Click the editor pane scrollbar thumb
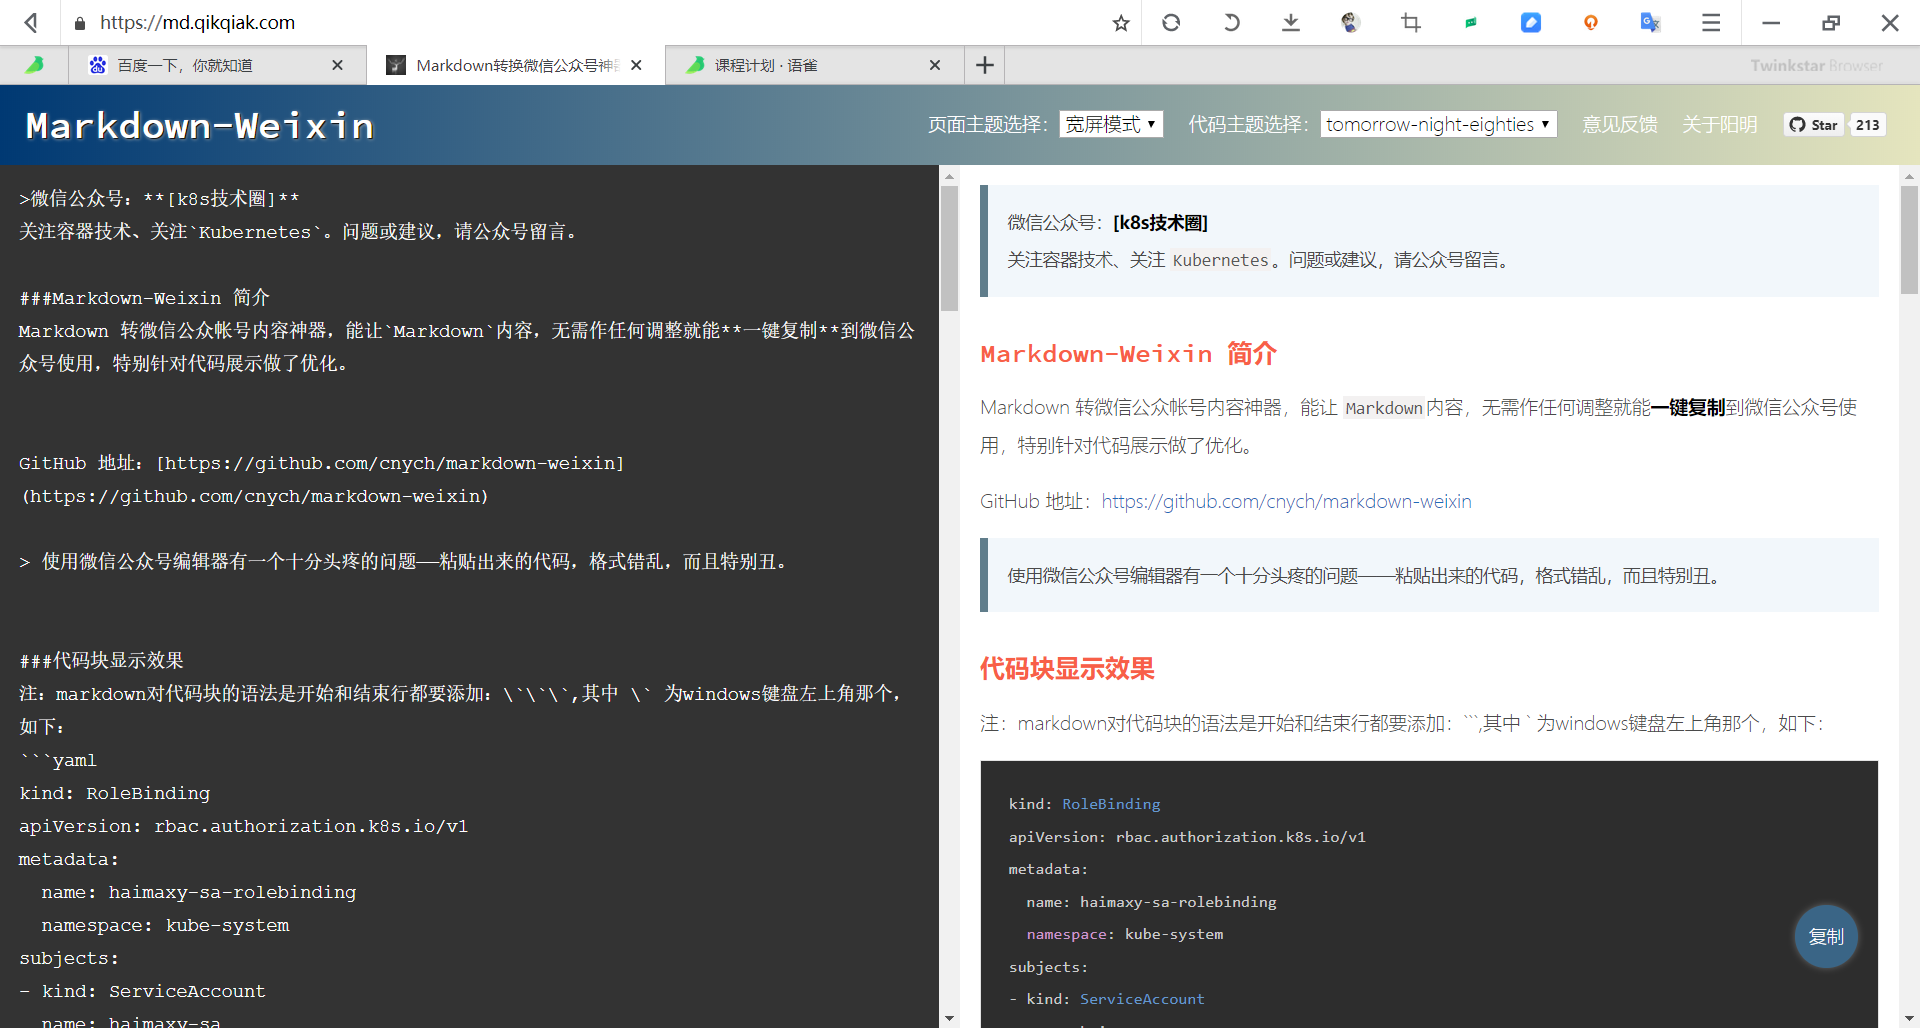This screenshot has height=1028, width=1920. (x=949, y=248)
